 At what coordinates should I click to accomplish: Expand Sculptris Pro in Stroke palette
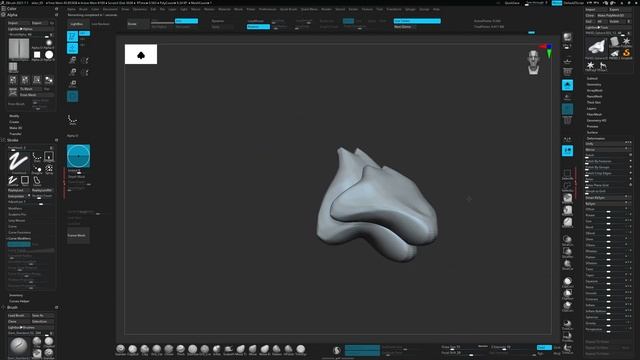(x=17, y=214)
